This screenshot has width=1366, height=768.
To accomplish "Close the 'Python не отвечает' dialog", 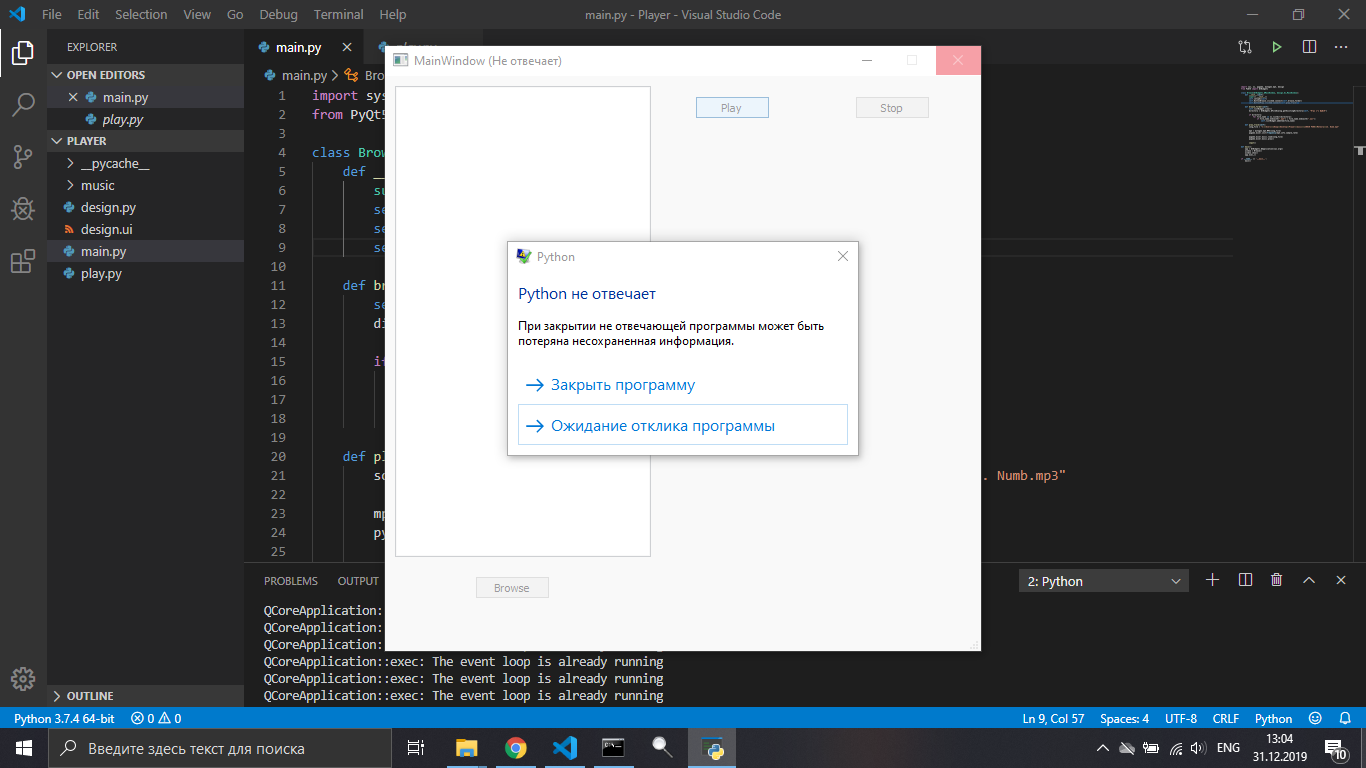I will click(842, 256).
